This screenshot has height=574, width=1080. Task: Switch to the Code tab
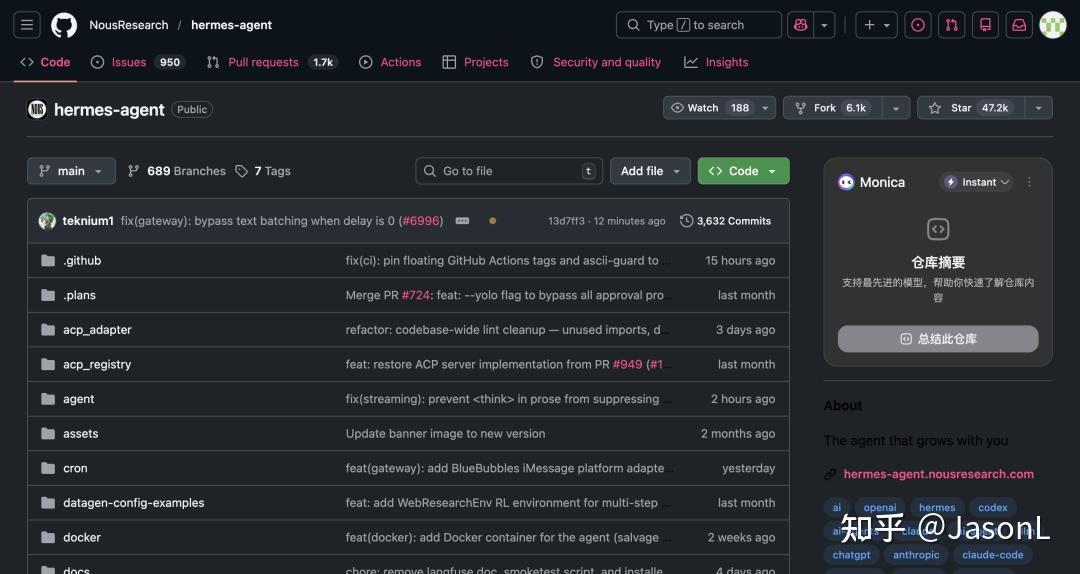pyautogui.click(x=45, y=62)
